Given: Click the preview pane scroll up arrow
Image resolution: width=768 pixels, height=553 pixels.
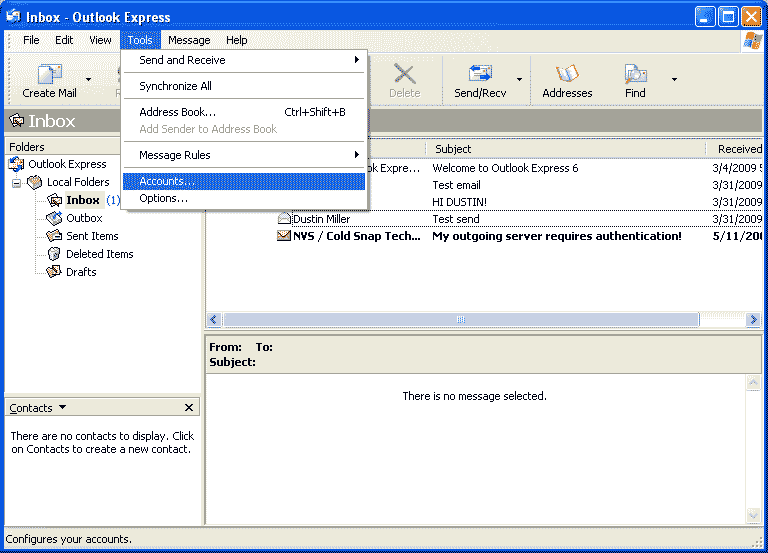Looking at the screenshot, I should point(753,382).
